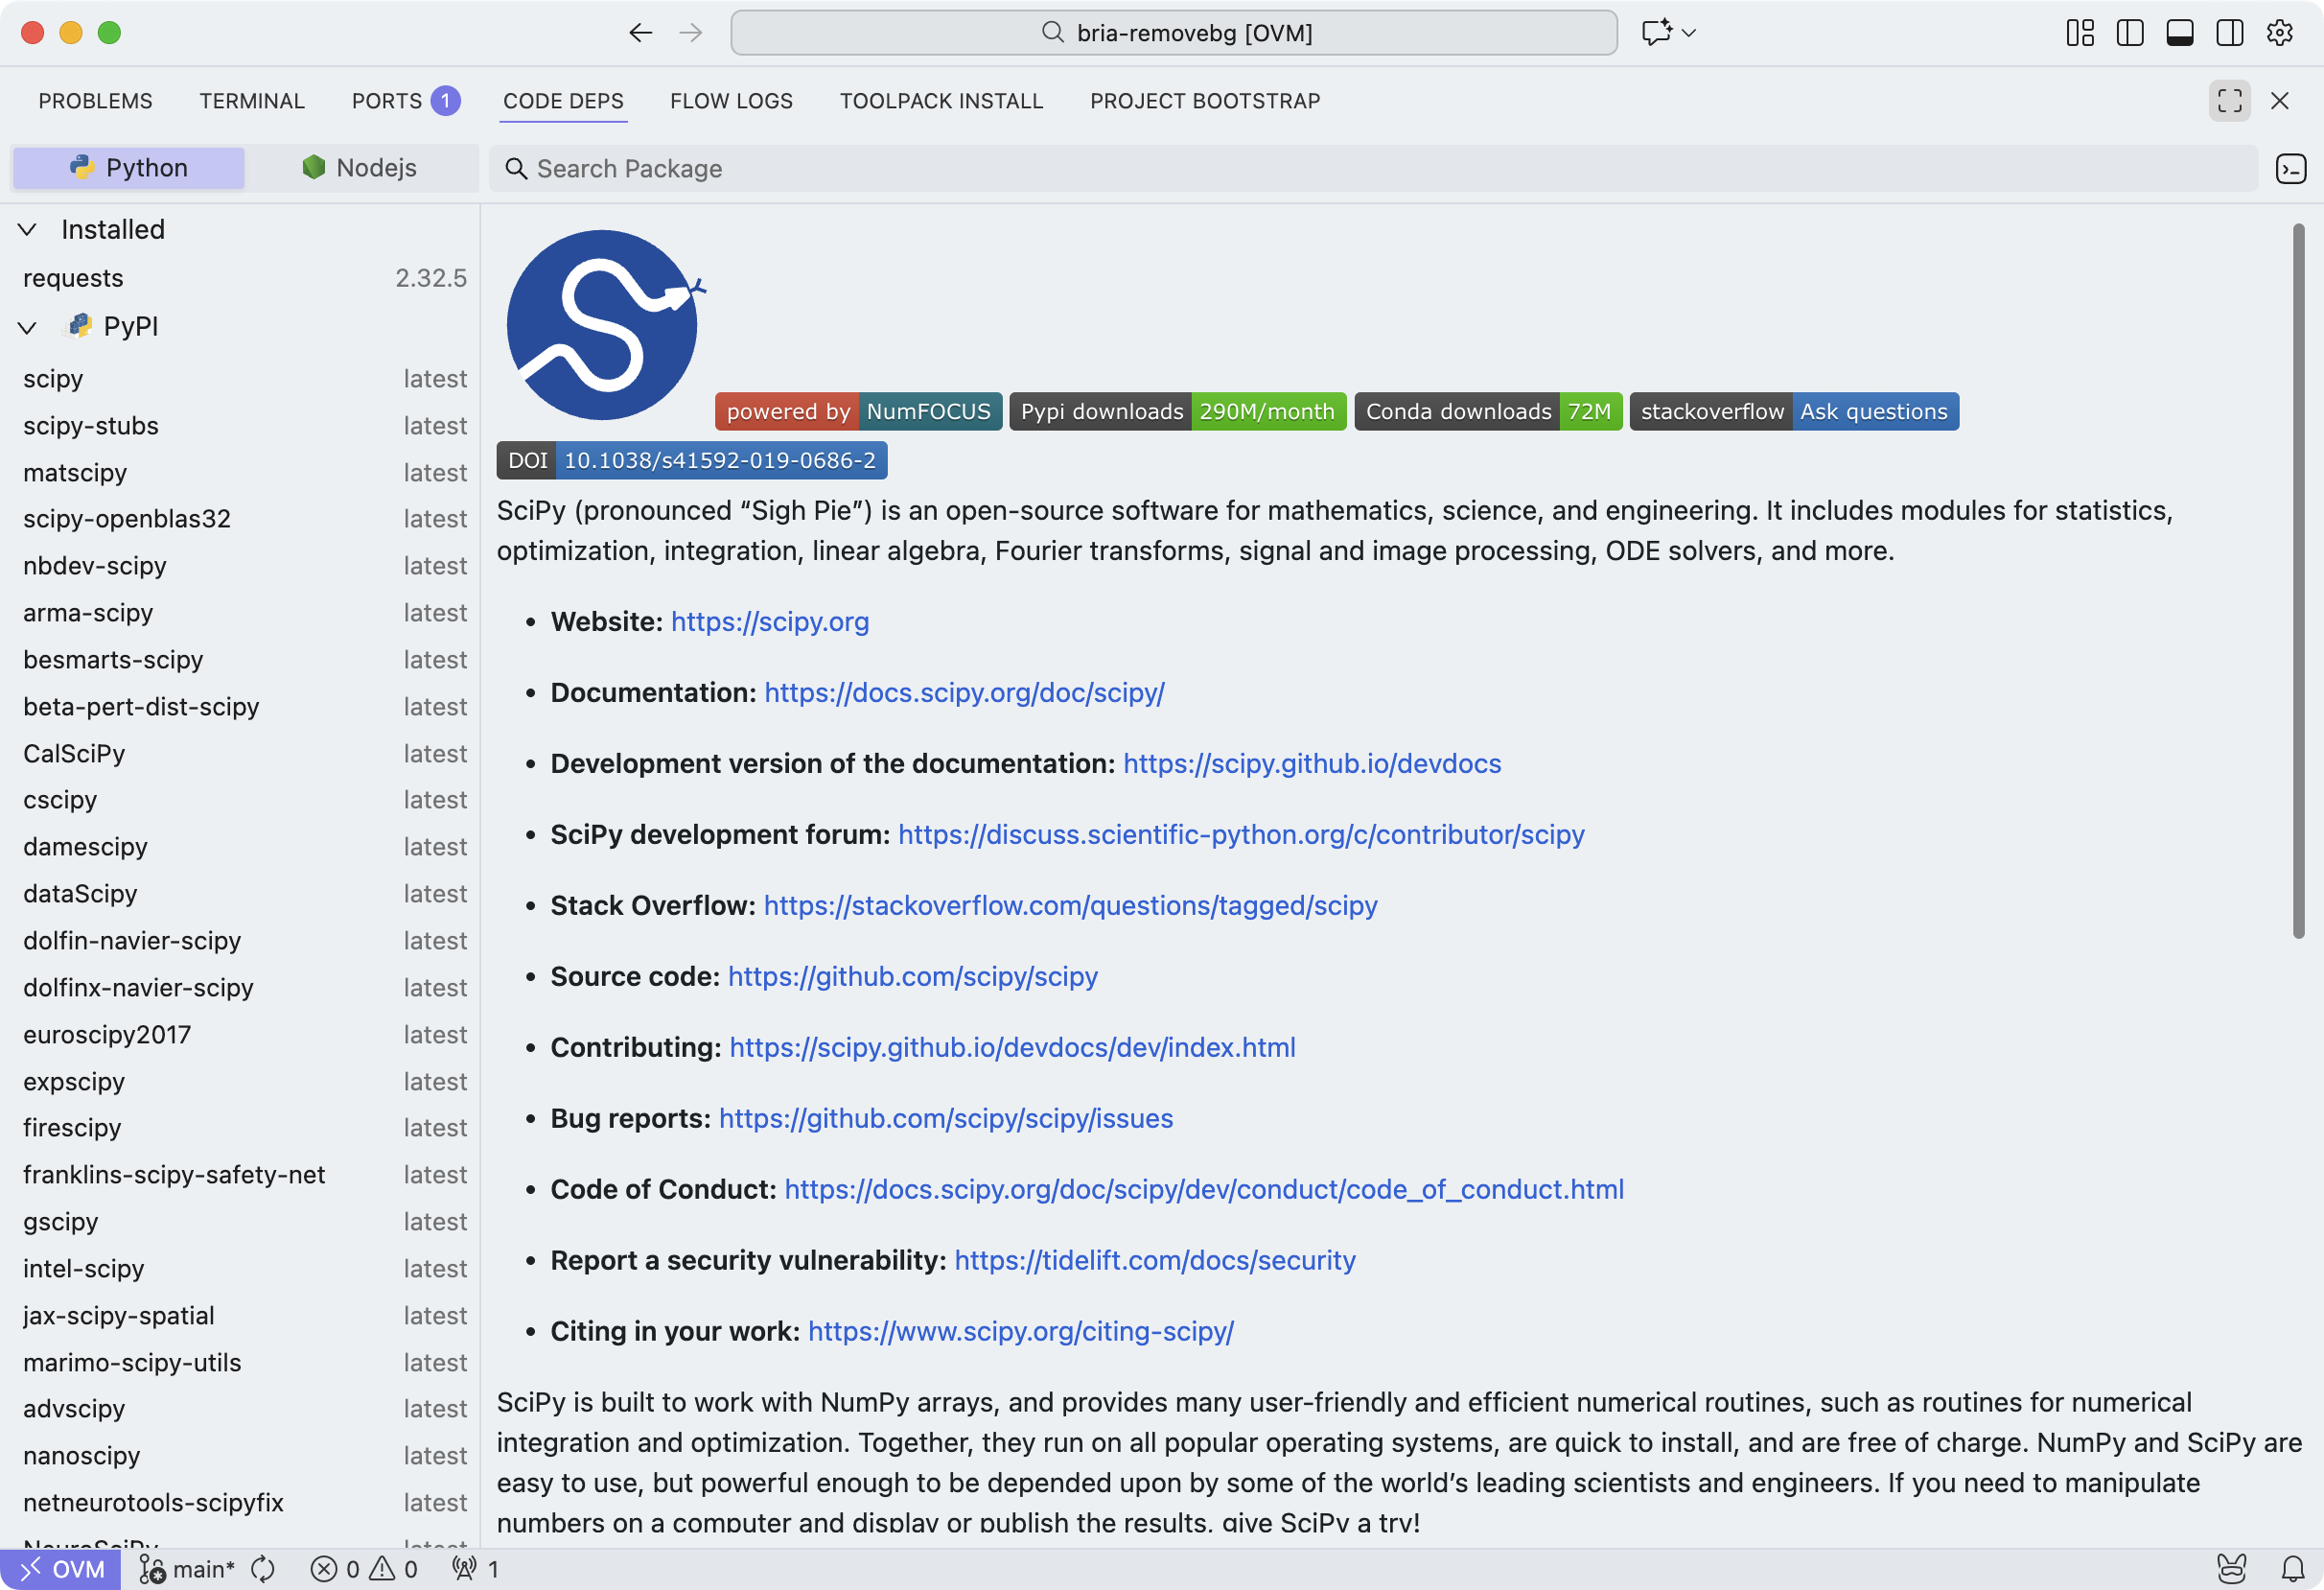The image size is (2324, 1590).
Task: Open SciPy source code GitHub link
Action: [911, 976]
